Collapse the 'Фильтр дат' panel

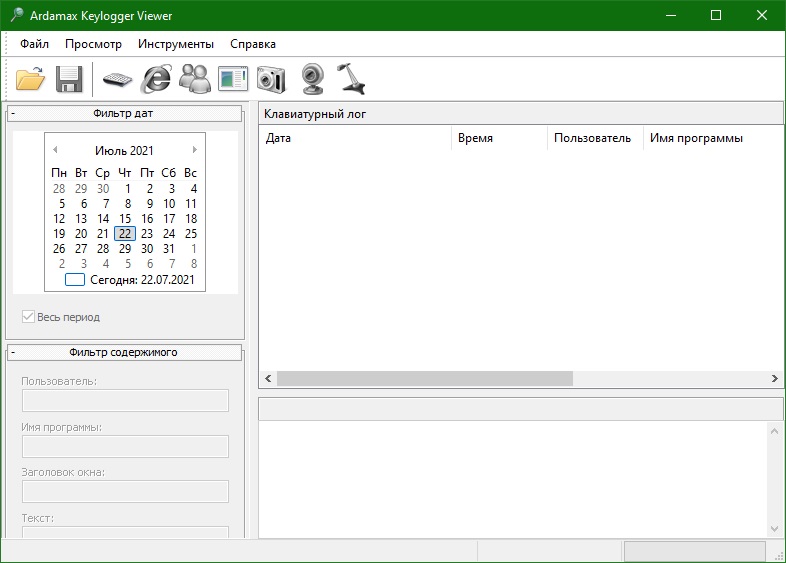click(x=13, y=113)
